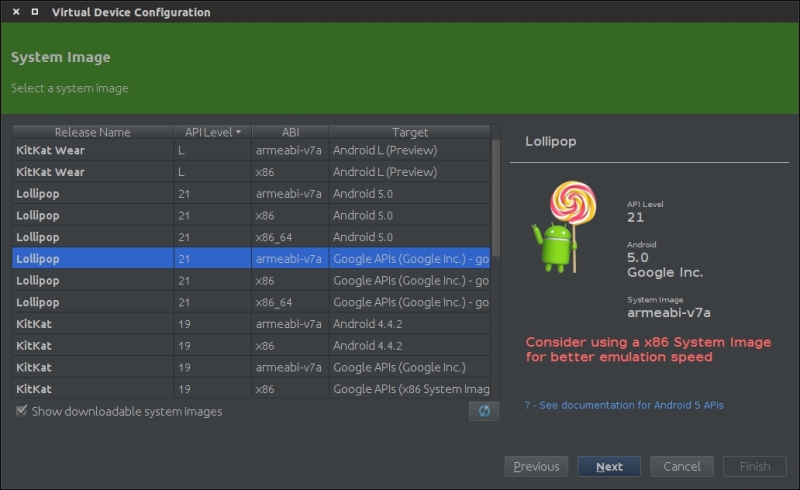Click the Lollipop heading in details panel
800x490 pixels.
pos(551,141)
